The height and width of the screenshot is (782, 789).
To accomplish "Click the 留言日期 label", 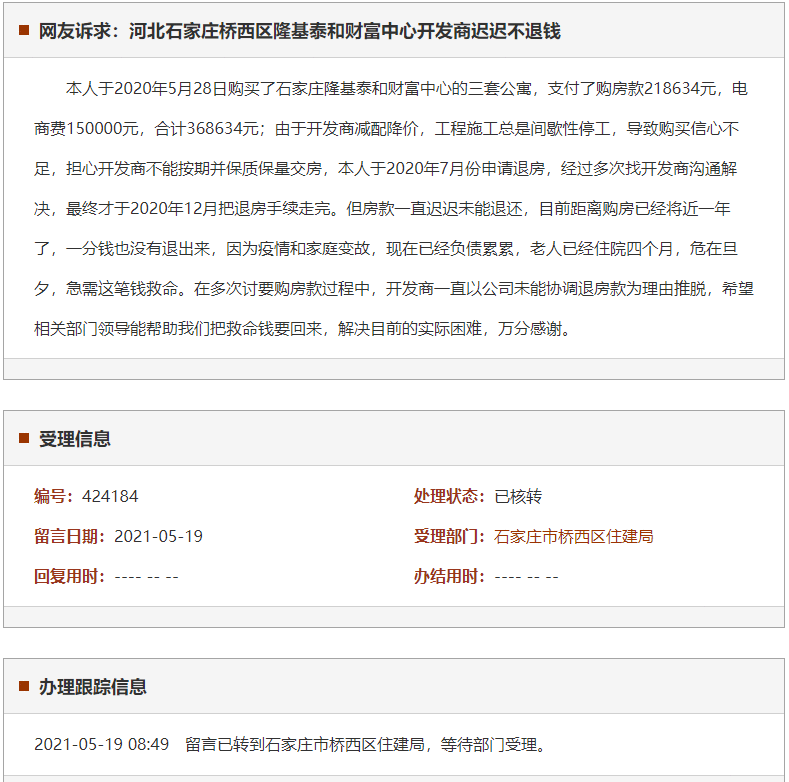I will pos(69,536).
